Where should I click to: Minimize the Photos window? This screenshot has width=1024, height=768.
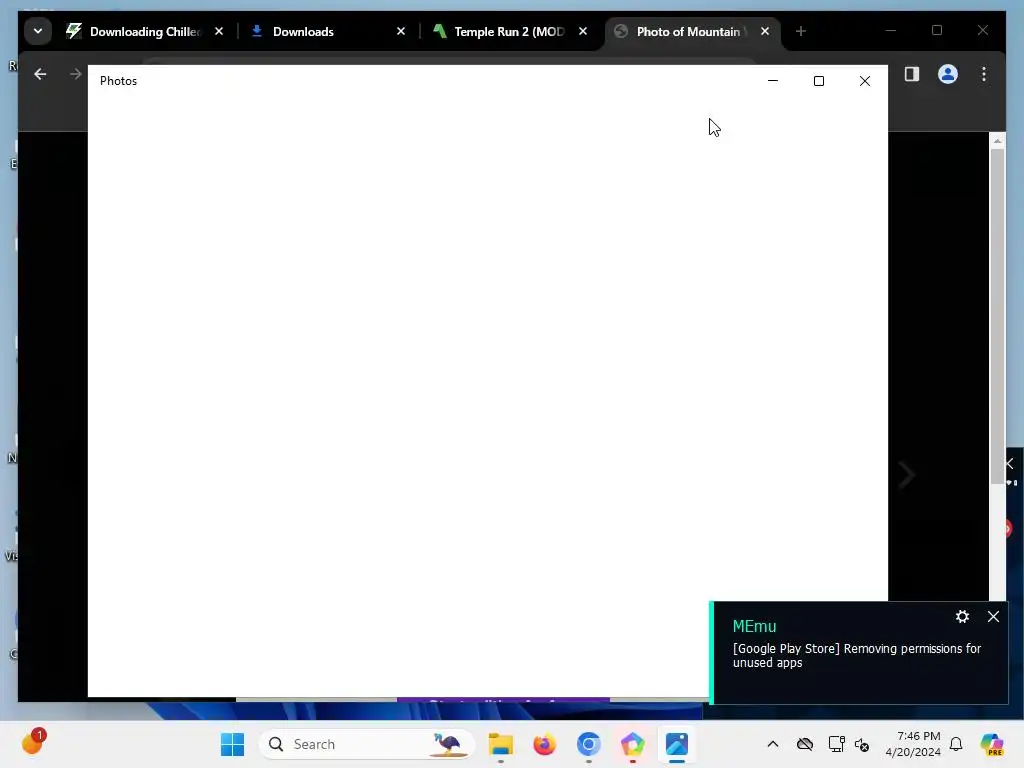(773, 81)
